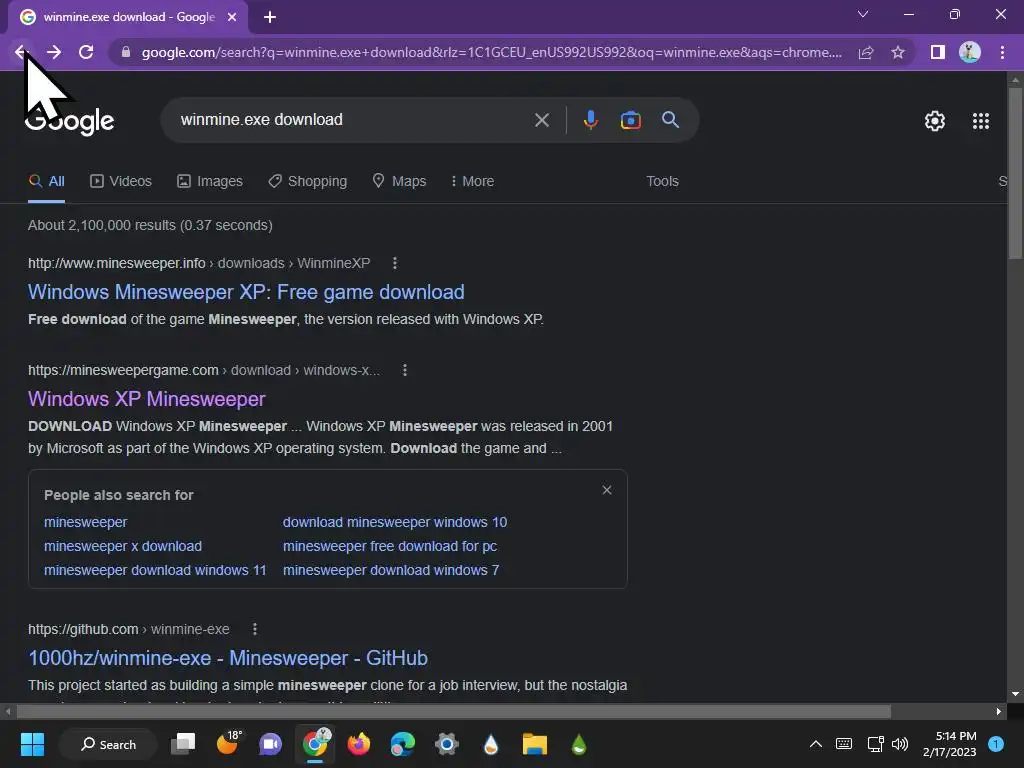Search related minesweeper x download
This screenshot has height=768, width=1024.
pyautogui.click(x=123, y=546)
